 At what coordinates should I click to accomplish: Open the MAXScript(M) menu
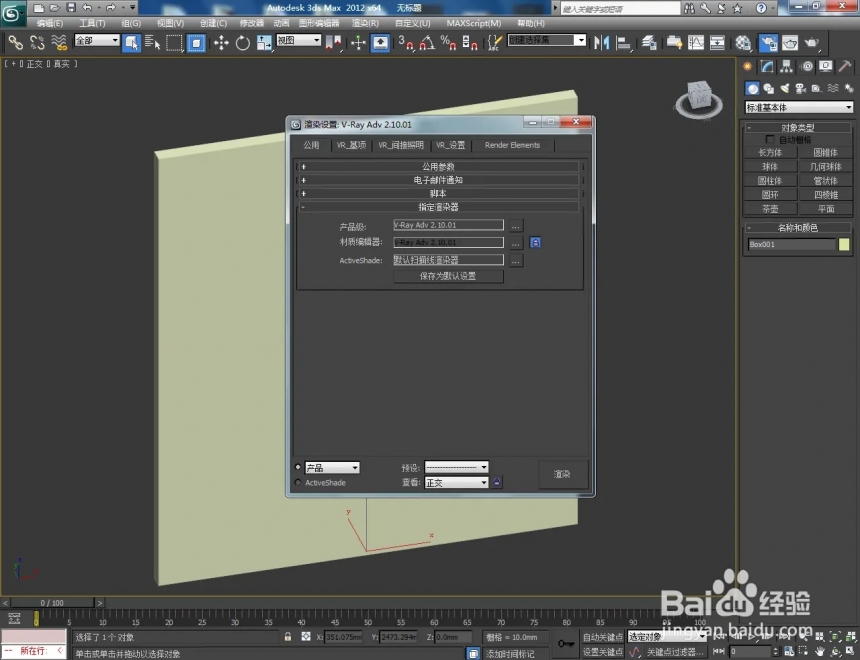click(x=474, y=23)
